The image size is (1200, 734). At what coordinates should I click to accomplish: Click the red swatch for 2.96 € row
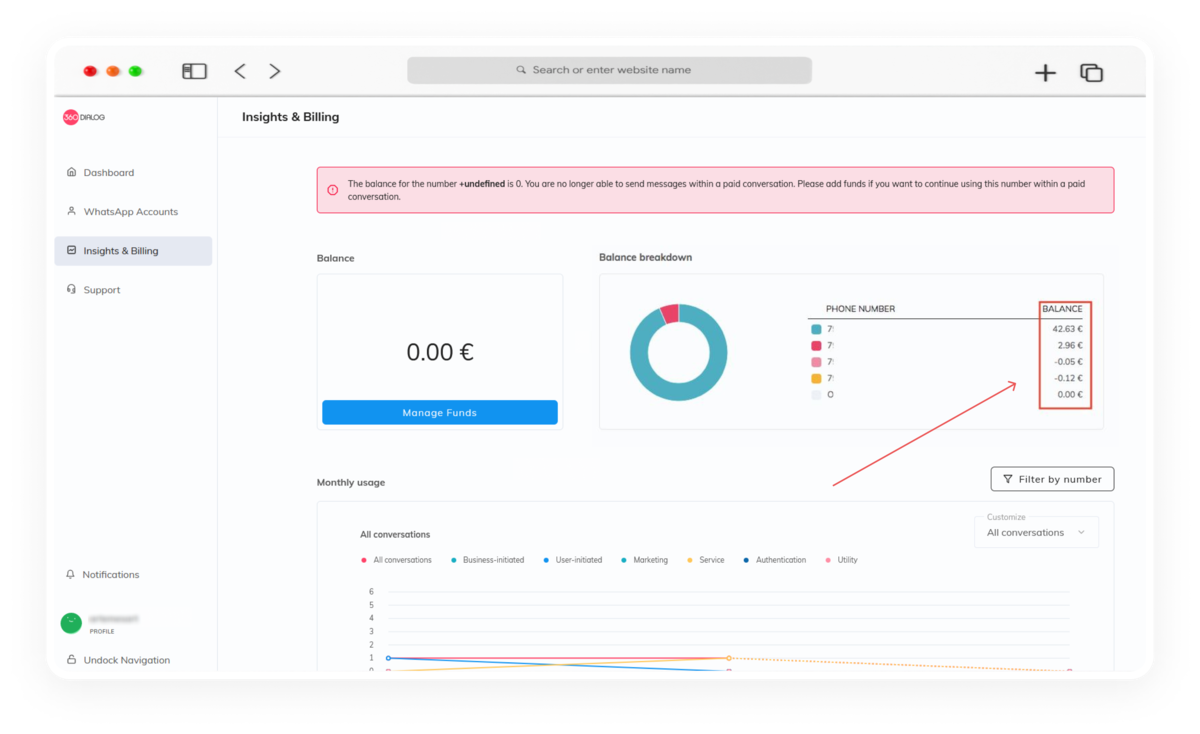click(816, 345)
